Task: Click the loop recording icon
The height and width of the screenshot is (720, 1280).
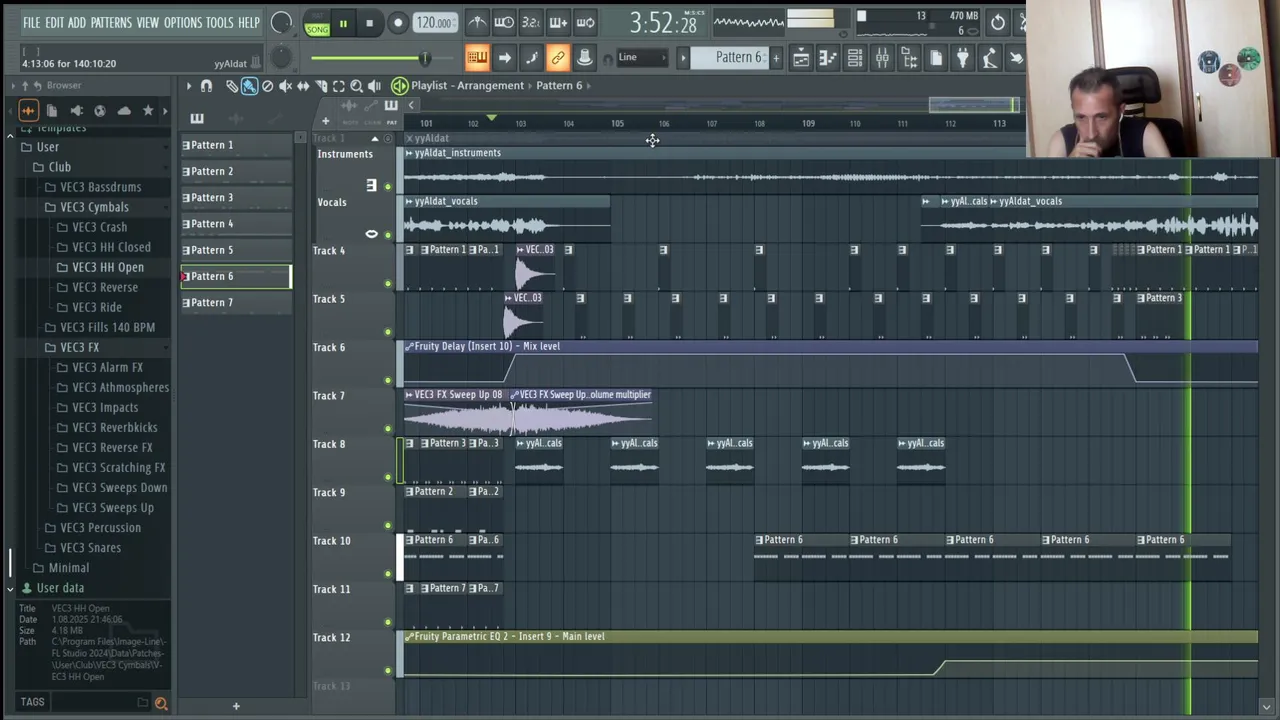Action: pos(585,22)
